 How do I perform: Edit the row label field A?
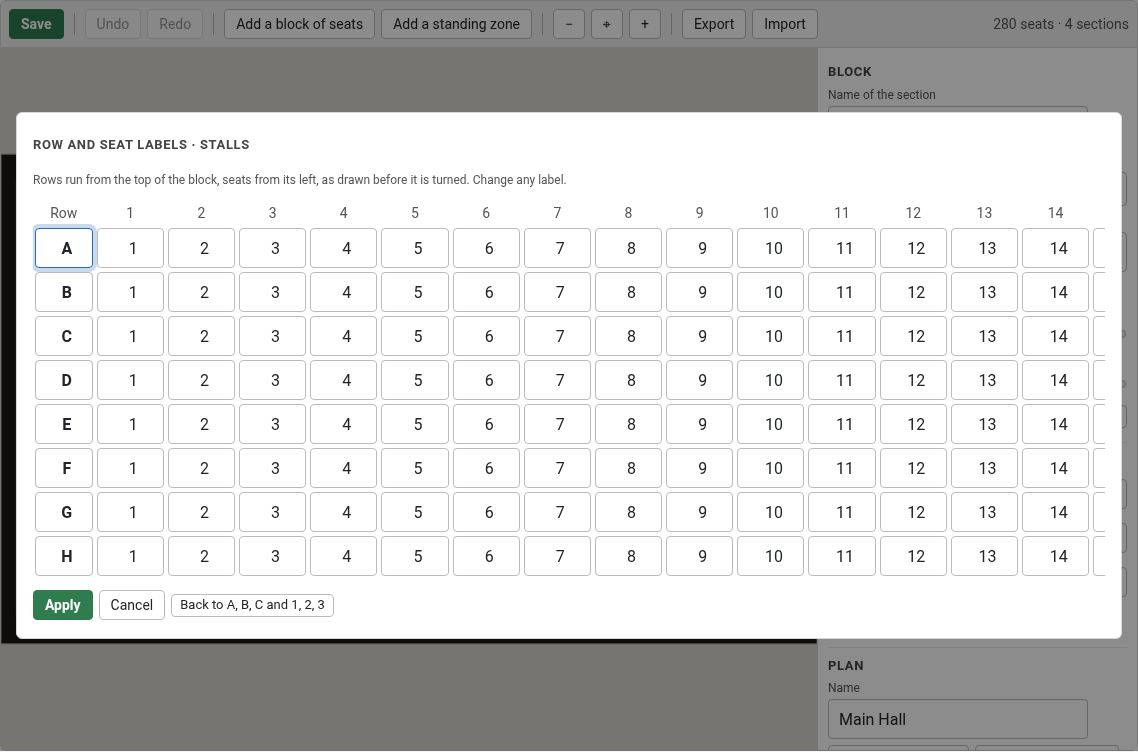tap(64, 248)
